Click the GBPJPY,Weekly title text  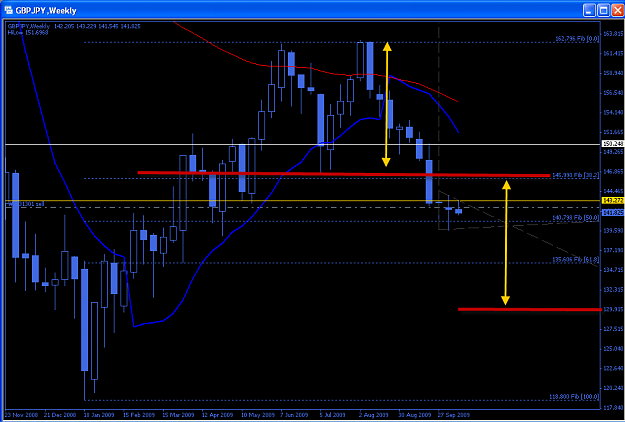(45, 10)
